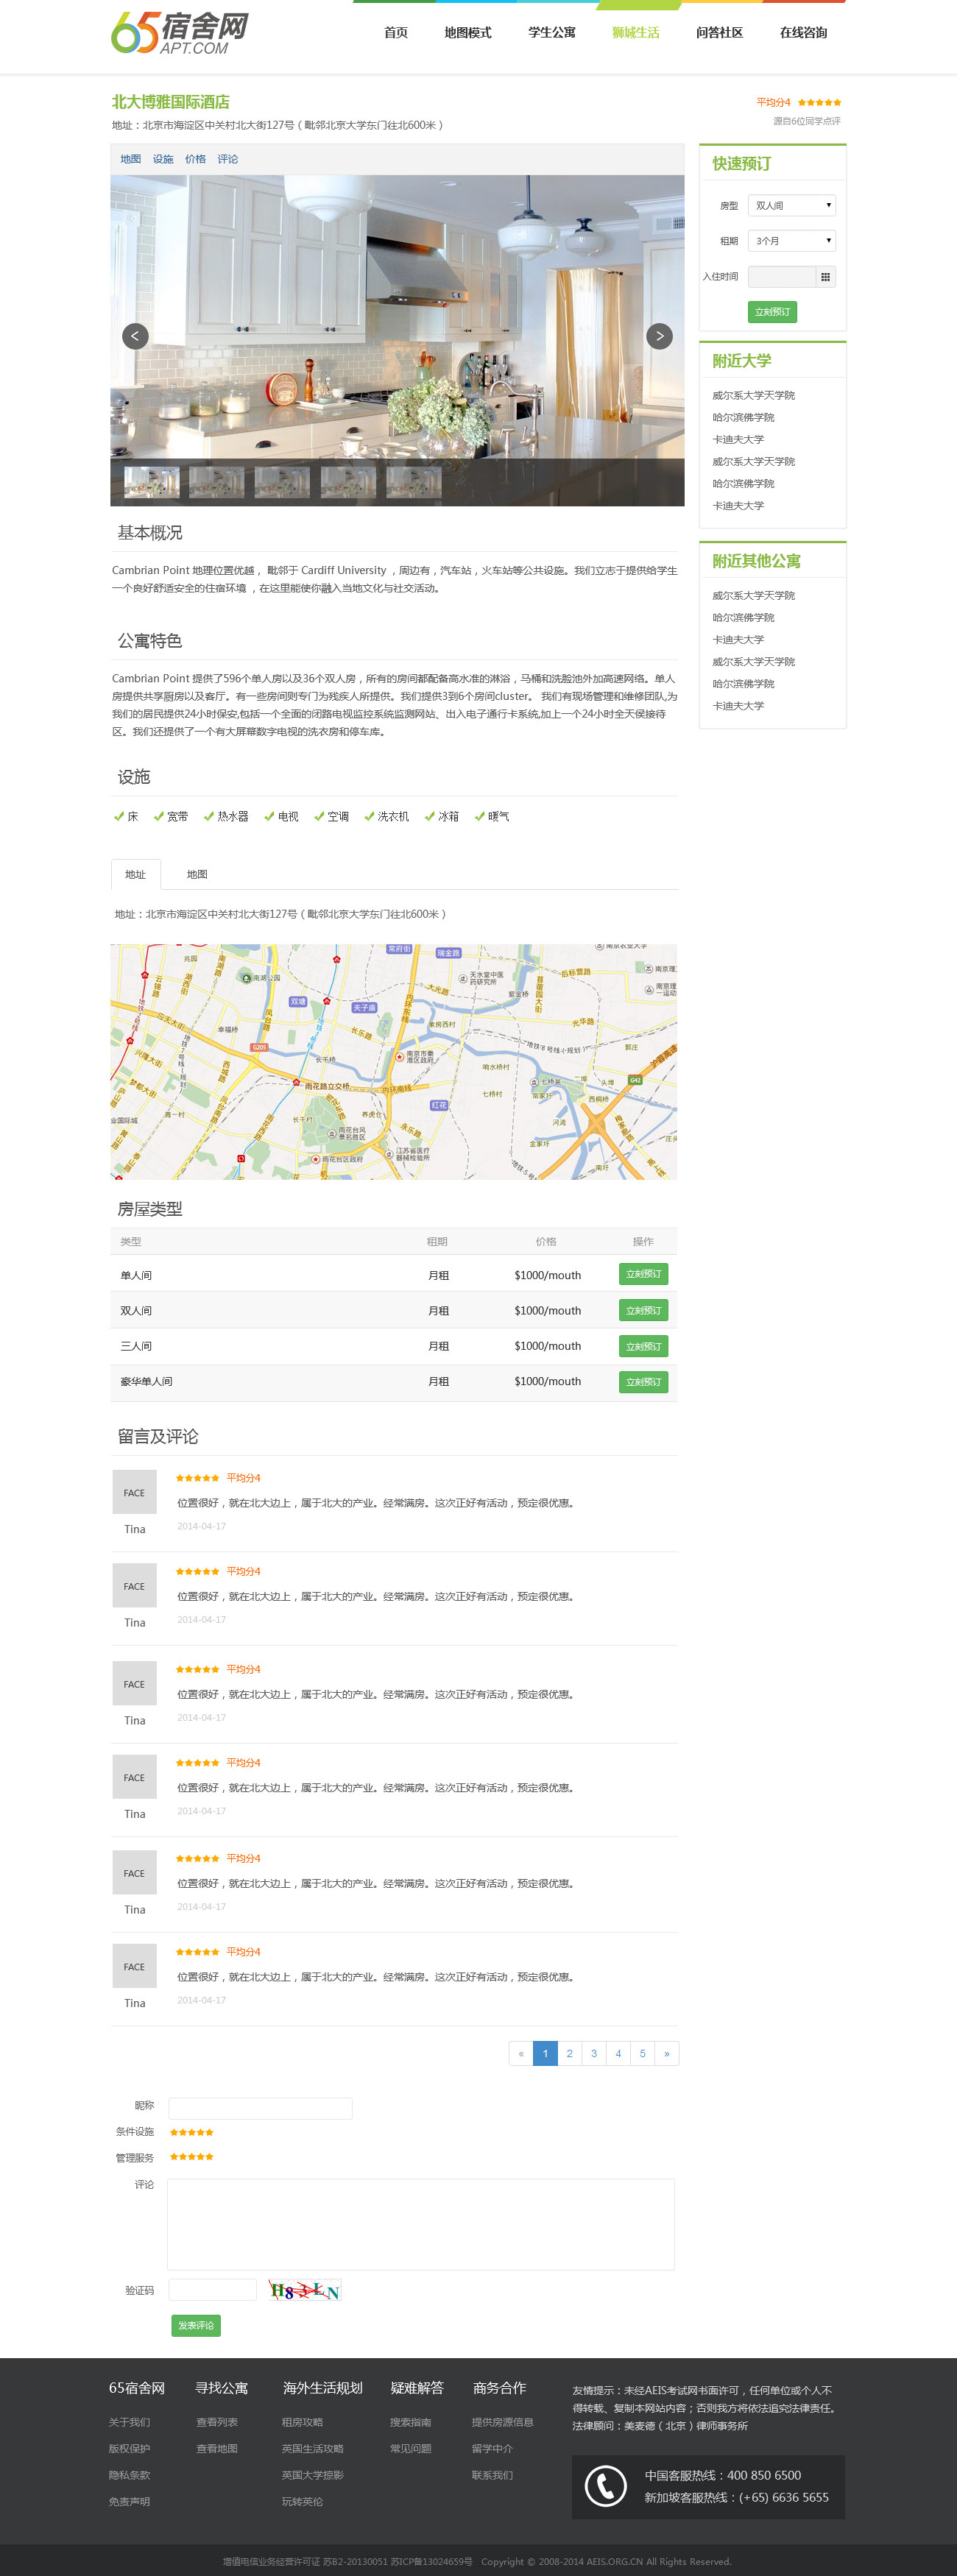Switch to the 地图 tab above address
The height and width of the screenshot is (2576, 957).
[x=197, y=874]
